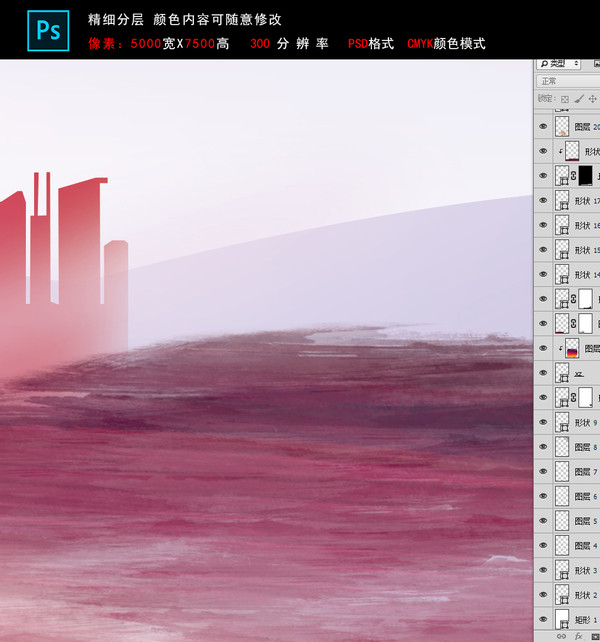Open the fx layer style icon
This screenshot has height=642, width=600.
point(578,636)
